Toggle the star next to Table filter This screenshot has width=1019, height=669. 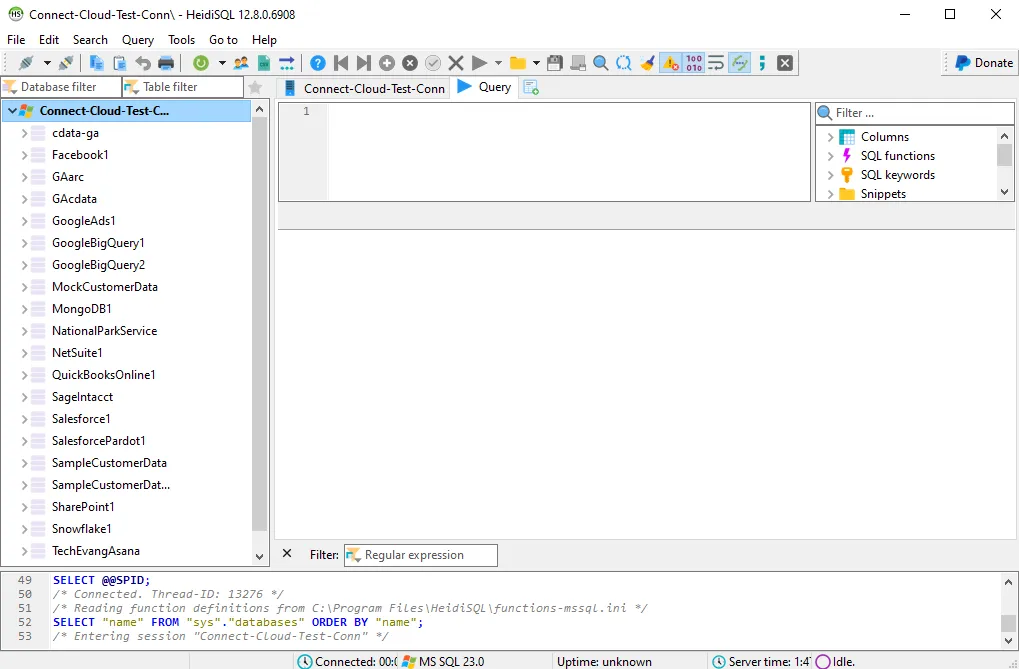click(x=255, y=86)
